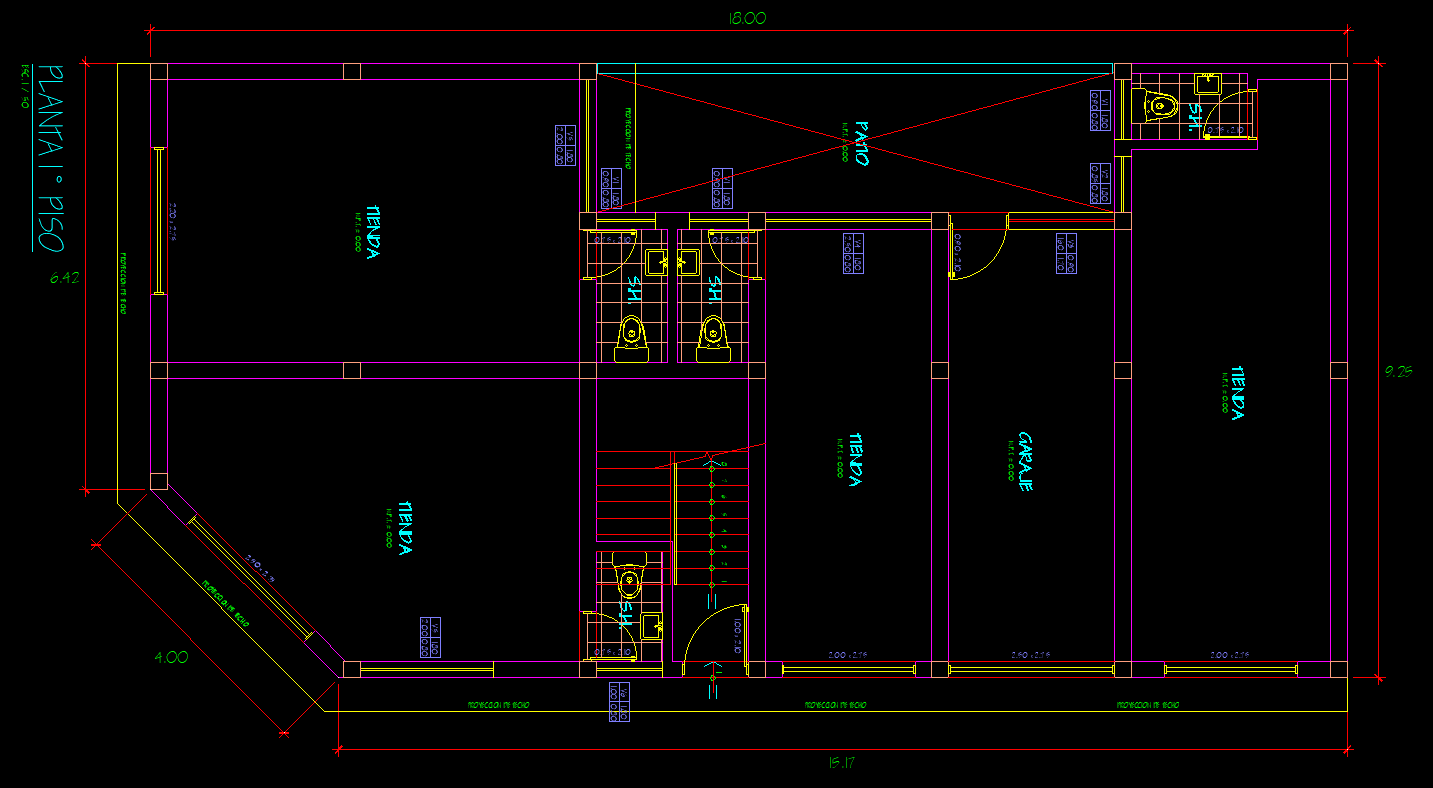
Task: Select the window on upper-left shop's left wall
Action: coord(158,221)
